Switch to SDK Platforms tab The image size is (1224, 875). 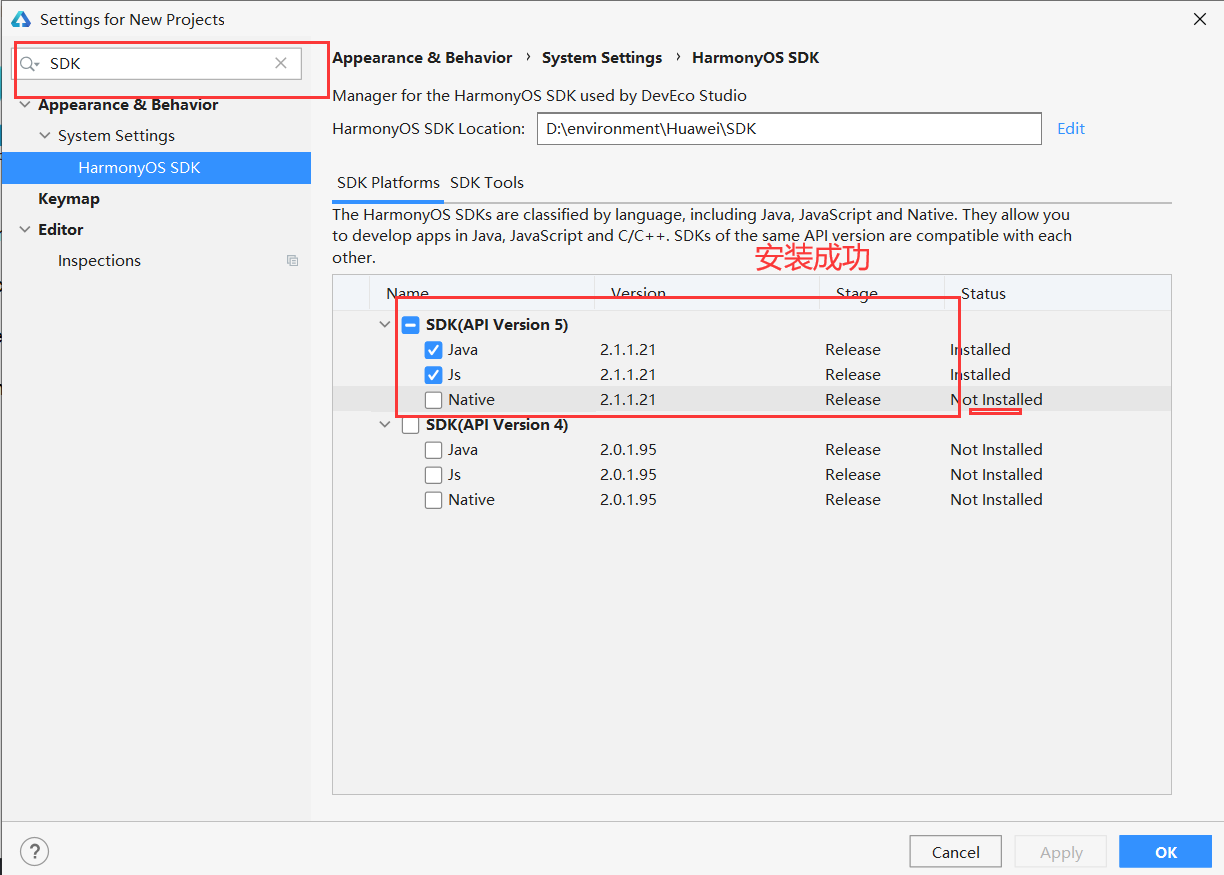[388, 183]
